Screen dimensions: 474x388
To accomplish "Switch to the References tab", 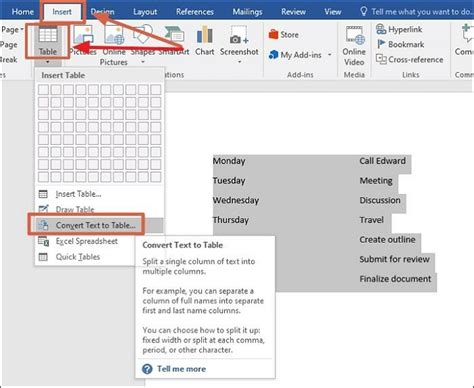I will (x=195, y=12).
